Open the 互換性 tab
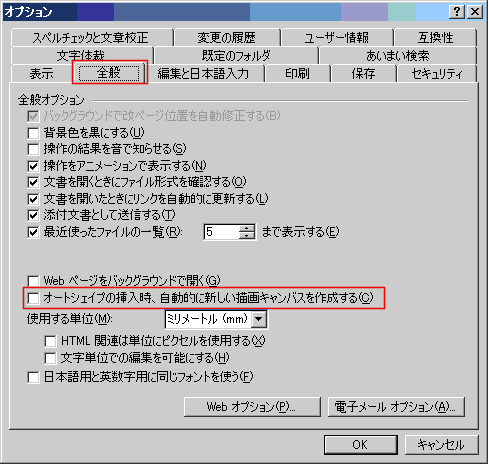488x464 pixels. point(435,38)
